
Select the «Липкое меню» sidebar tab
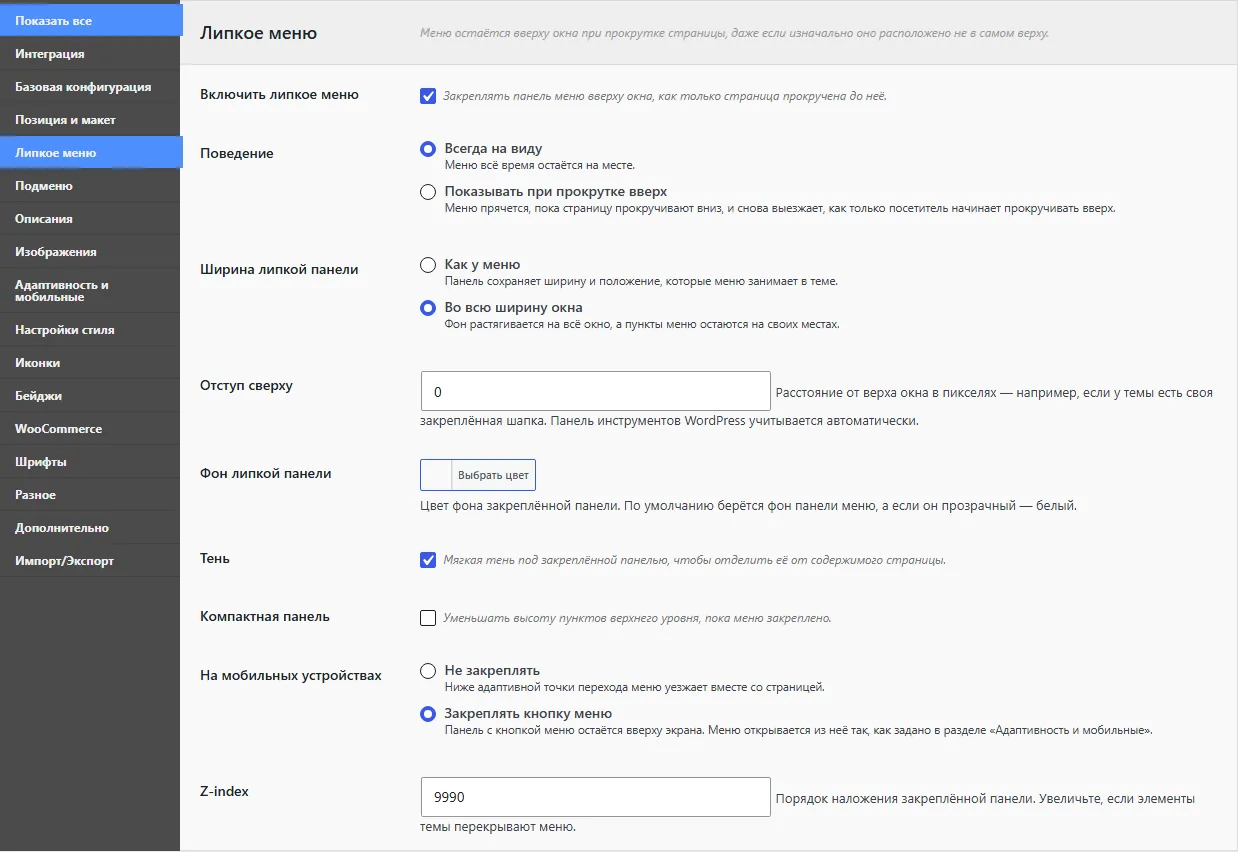pyautogui.click(x=90, y=153)
